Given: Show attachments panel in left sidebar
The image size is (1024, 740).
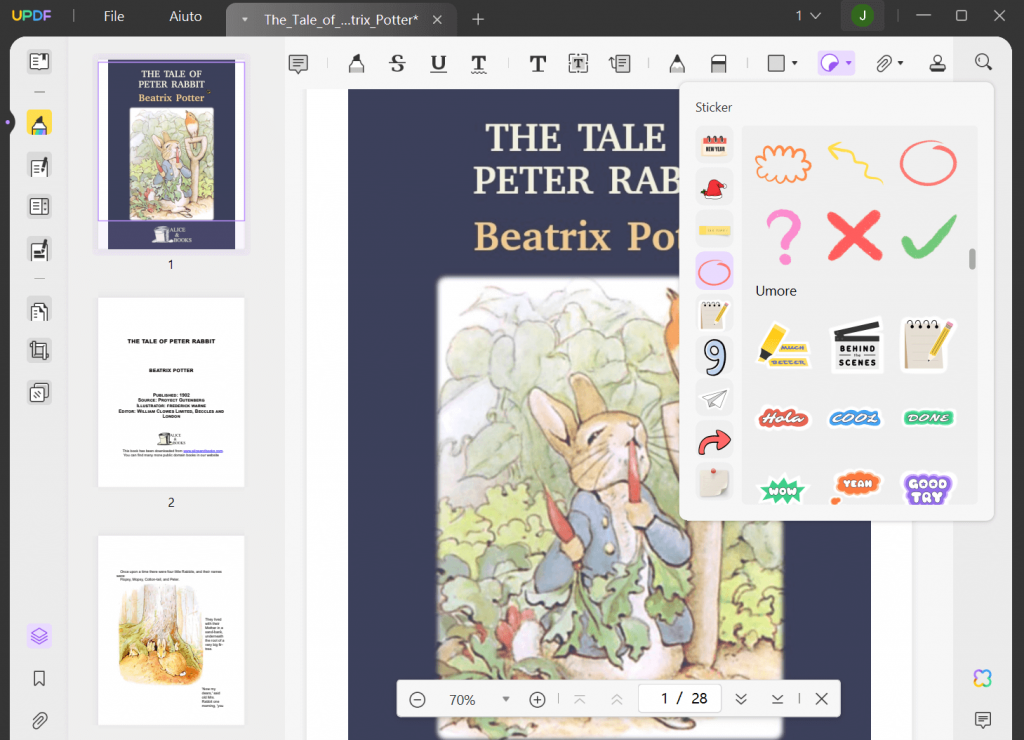Looking at the screenshot, I should tap(39, 720).
